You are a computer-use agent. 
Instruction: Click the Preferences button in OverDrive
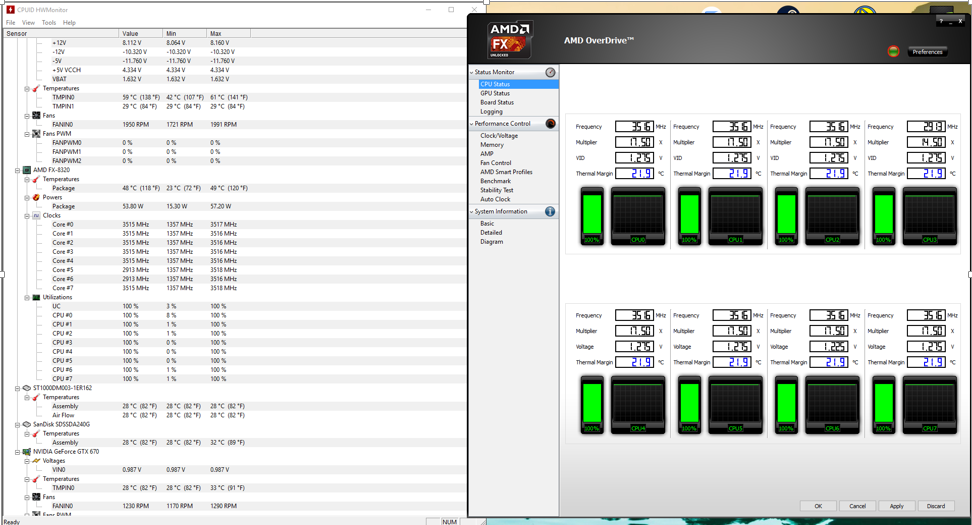pyautogui.click(x=927, y=52)
